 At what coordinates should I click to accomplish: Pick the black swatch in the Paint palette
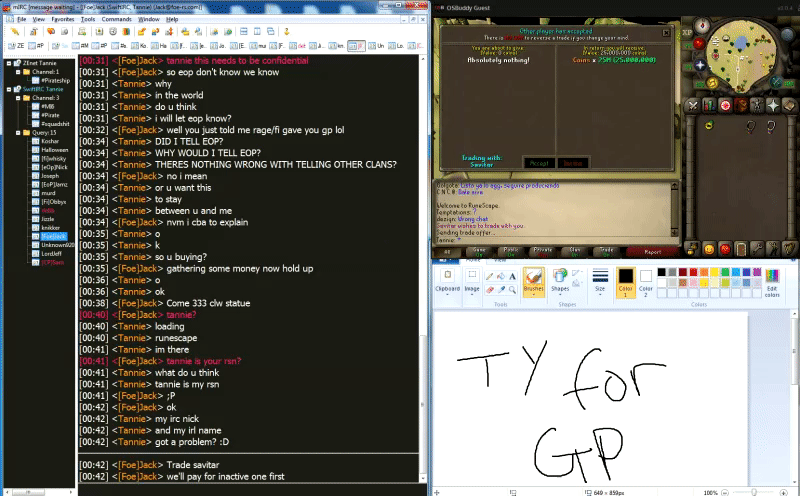pos(661,272)
